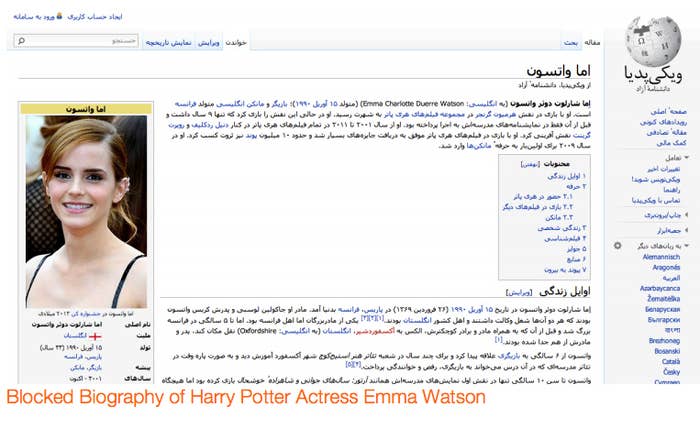Click the Wikipedia globe logo
This screenshot has height=429, width=700.
654,42
